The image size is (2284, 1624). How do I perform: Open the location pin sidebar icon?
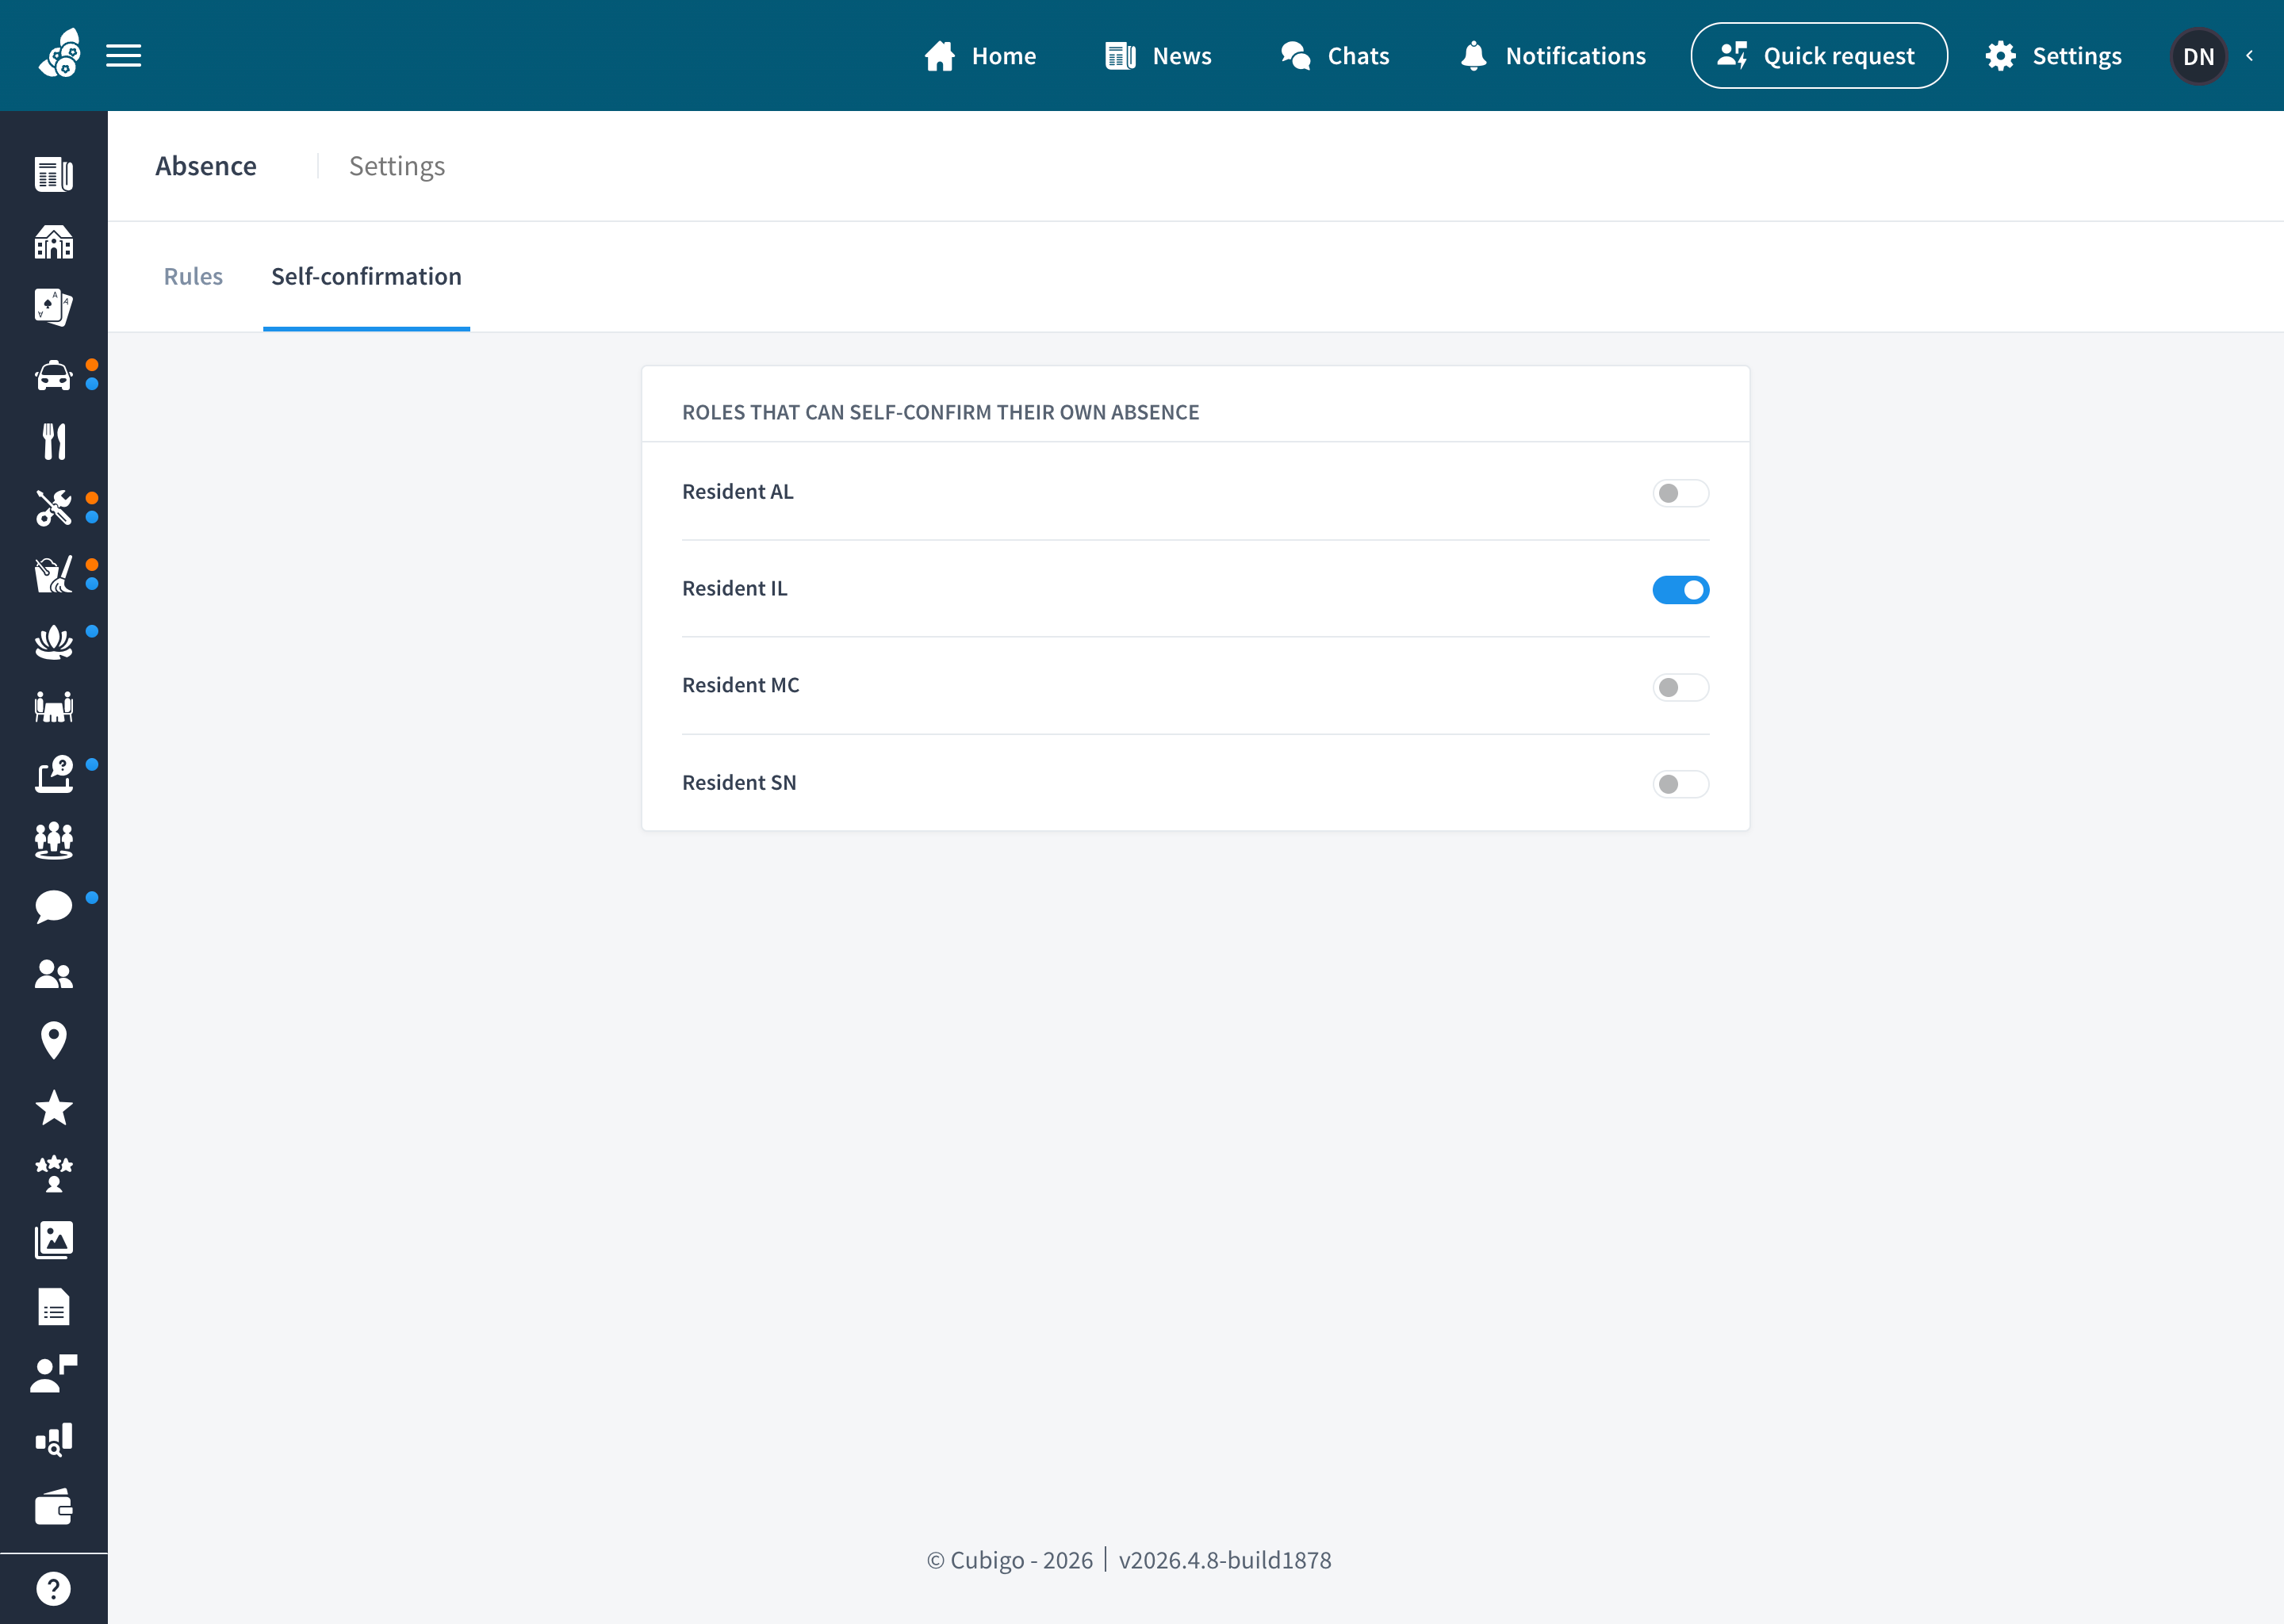53,1041
